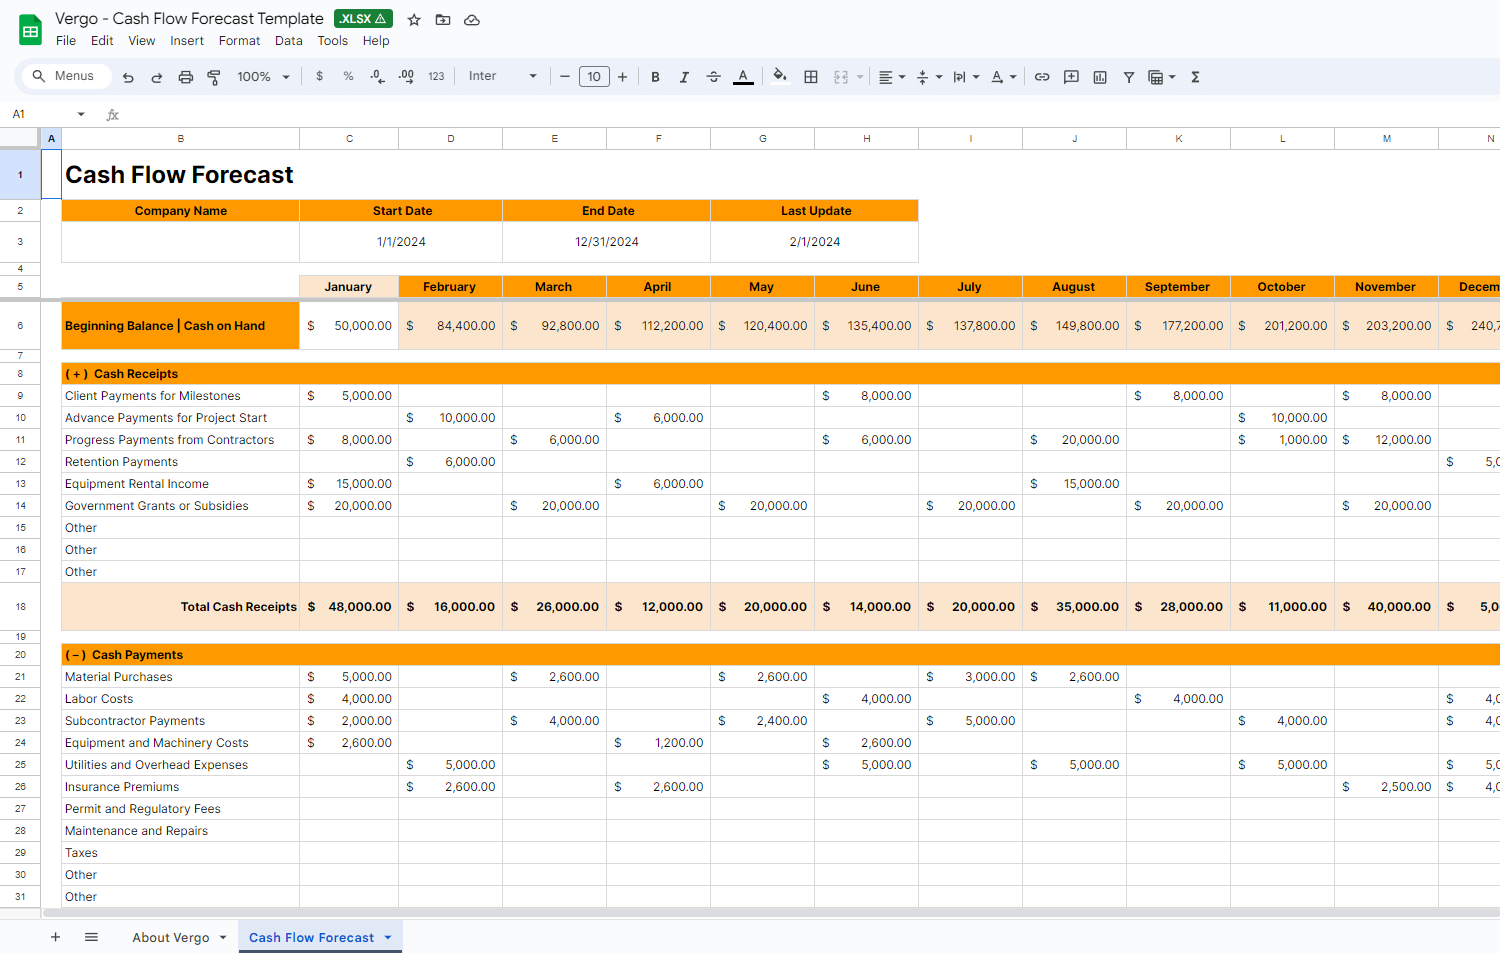Toggle italic formatting
This screenshot has width=1500, height=953.
(x=684, y=76)
